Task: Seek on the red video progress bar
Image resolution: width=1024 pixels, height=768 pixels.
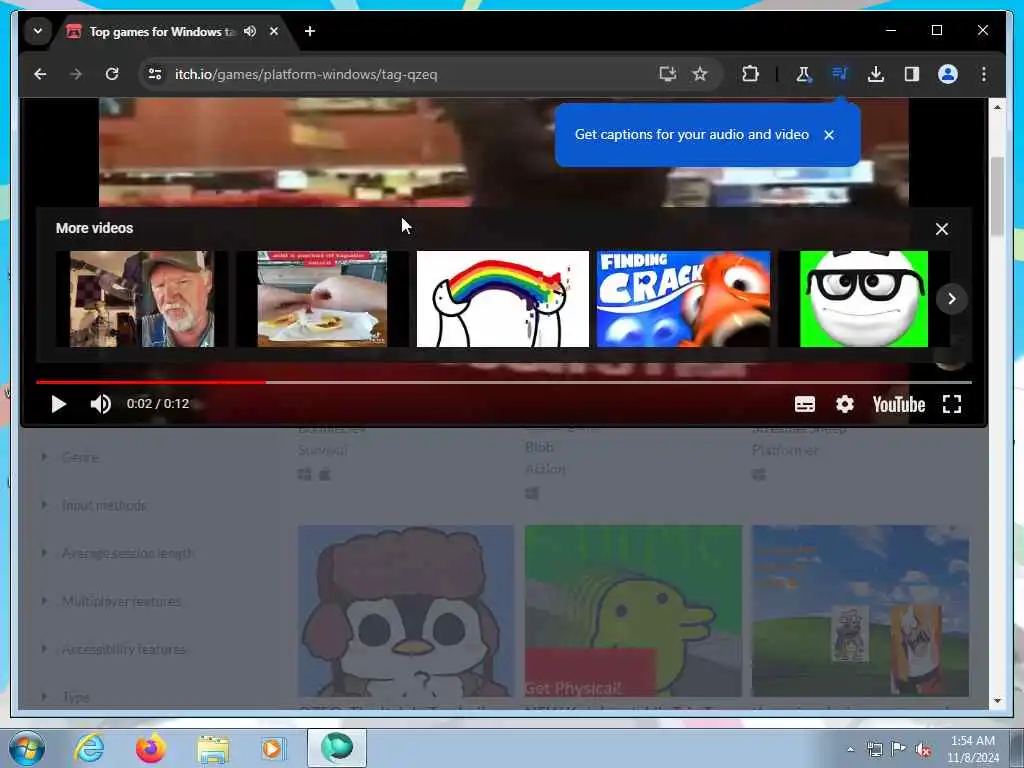Action: point(504,382)
